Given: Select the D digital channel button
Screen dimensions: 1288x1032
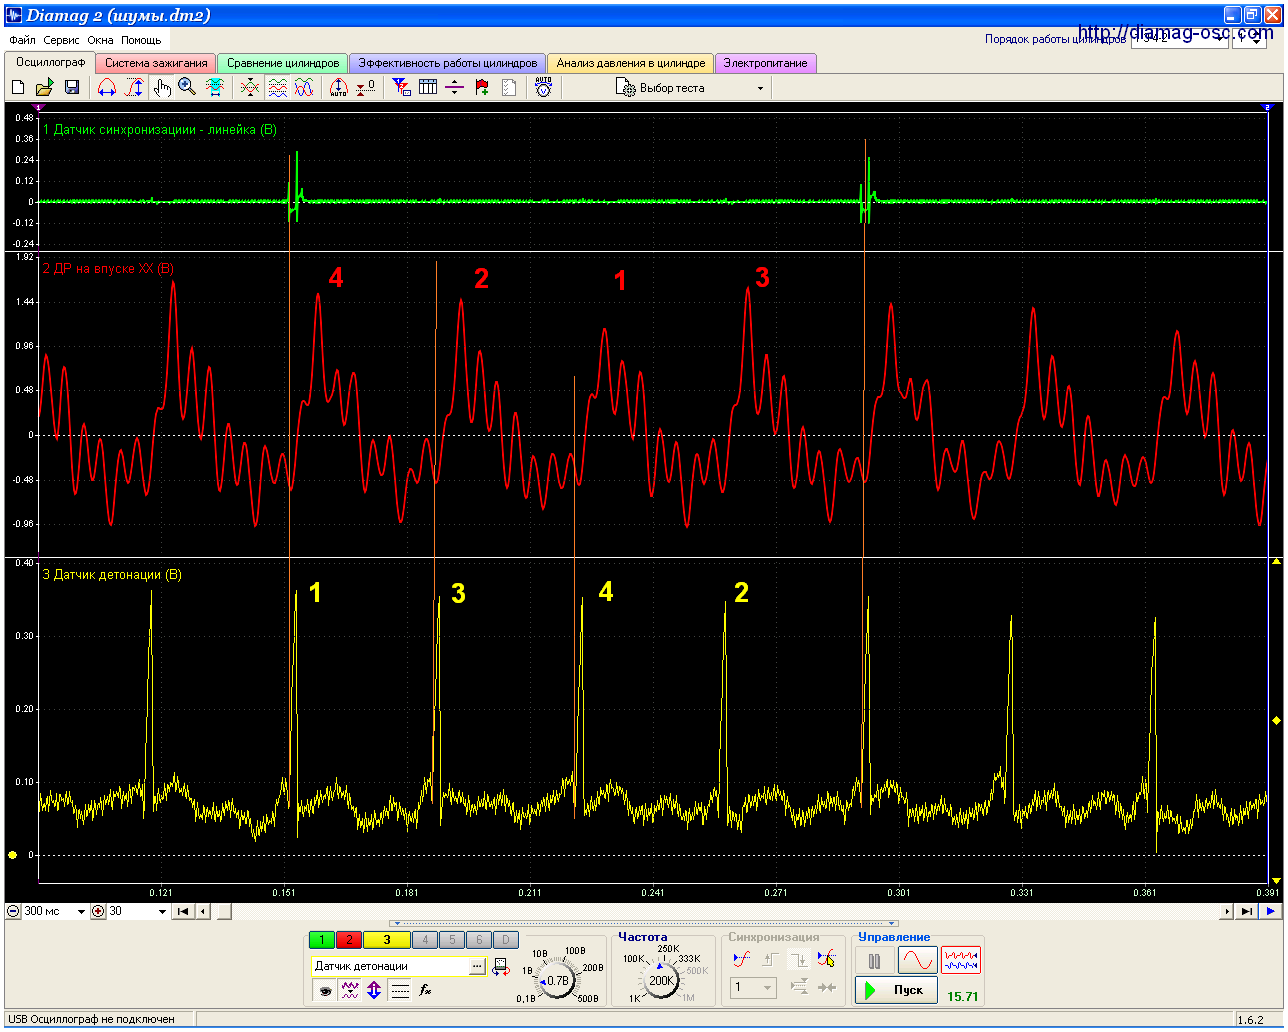Looking at the screenshot, I should point(506,940).
